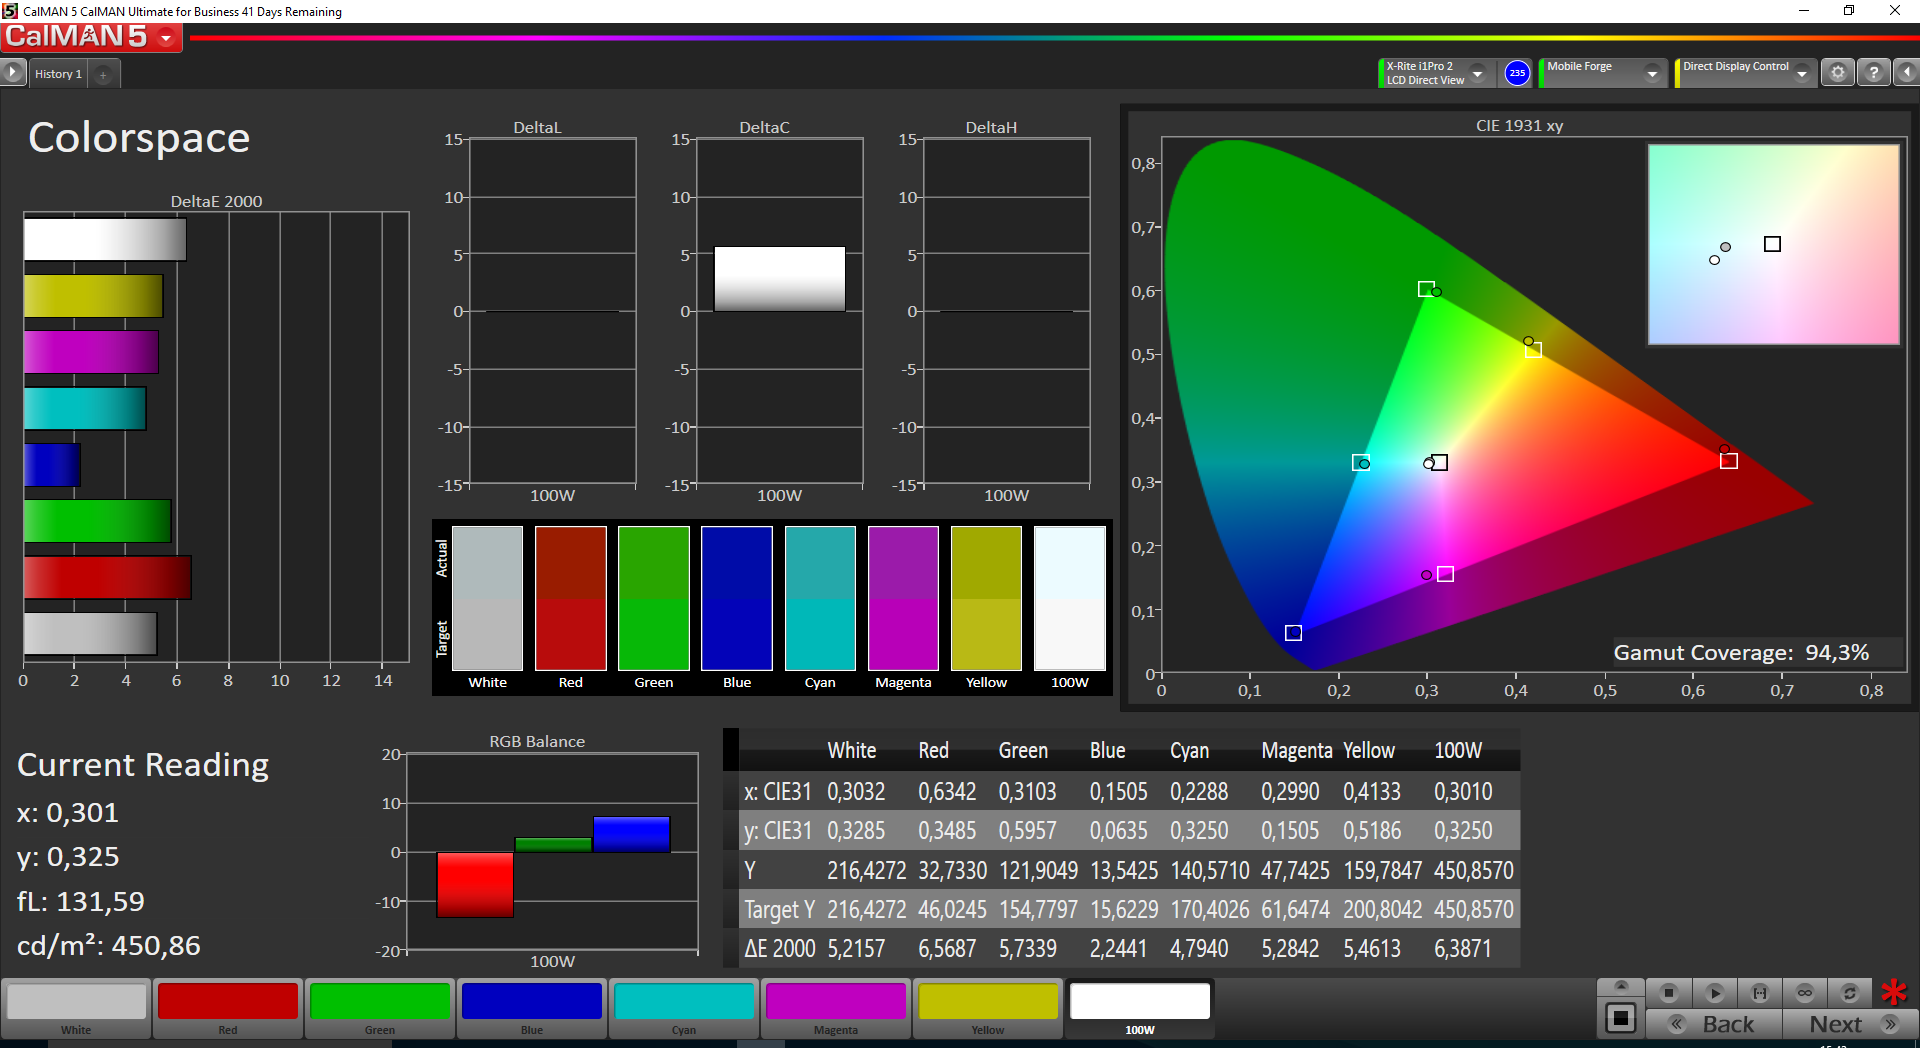Switch to the History 1 tab
This screenshot has height=1048, width=1920.
58,74
